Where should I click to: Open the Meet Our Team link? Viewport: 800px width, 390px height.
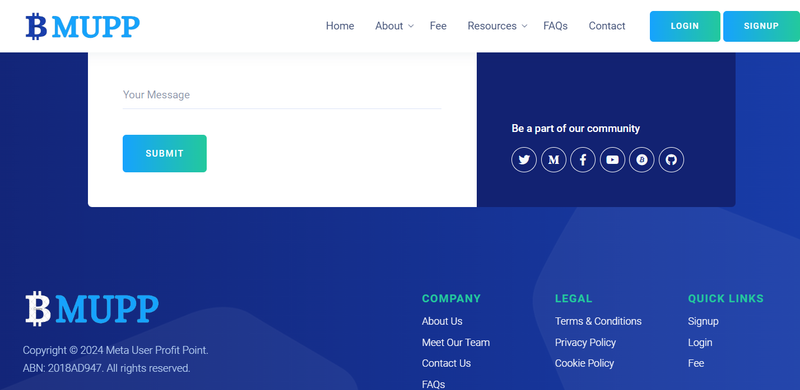tap(456, 343)
